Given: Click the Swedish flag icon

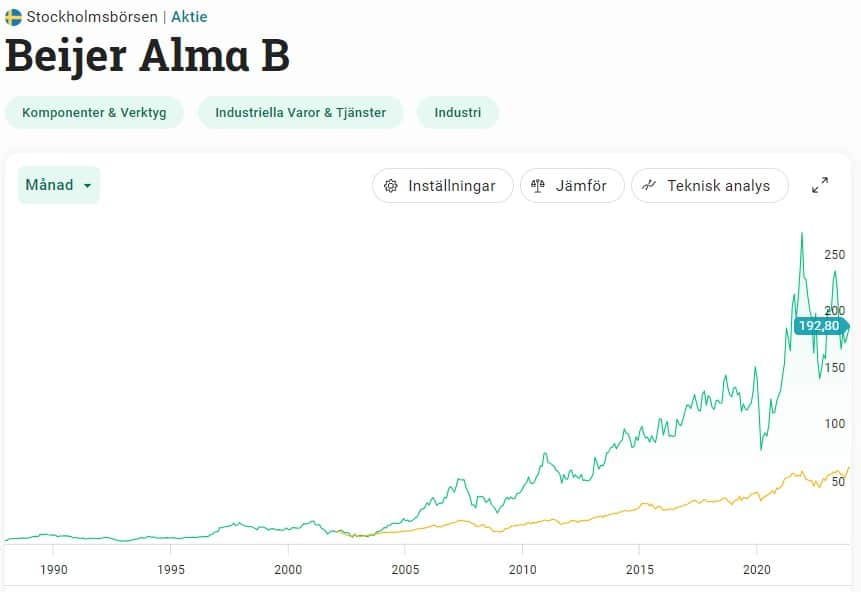Looking at the screenshot, I should (x=14, y=17).
